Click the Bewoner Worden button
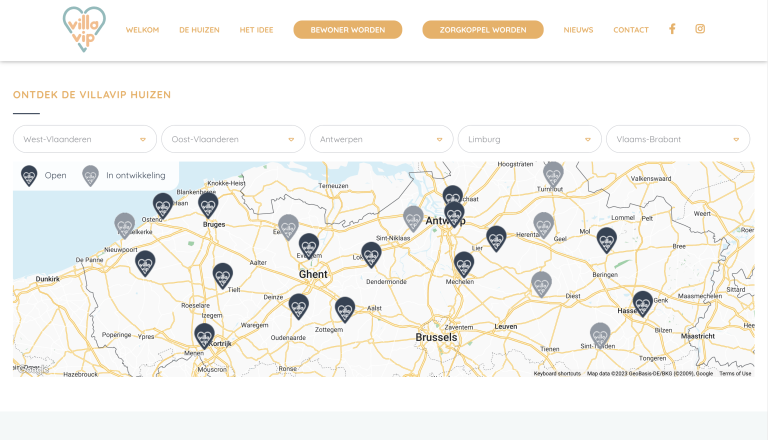The image size is (768, 440). [x=348, y=29]
